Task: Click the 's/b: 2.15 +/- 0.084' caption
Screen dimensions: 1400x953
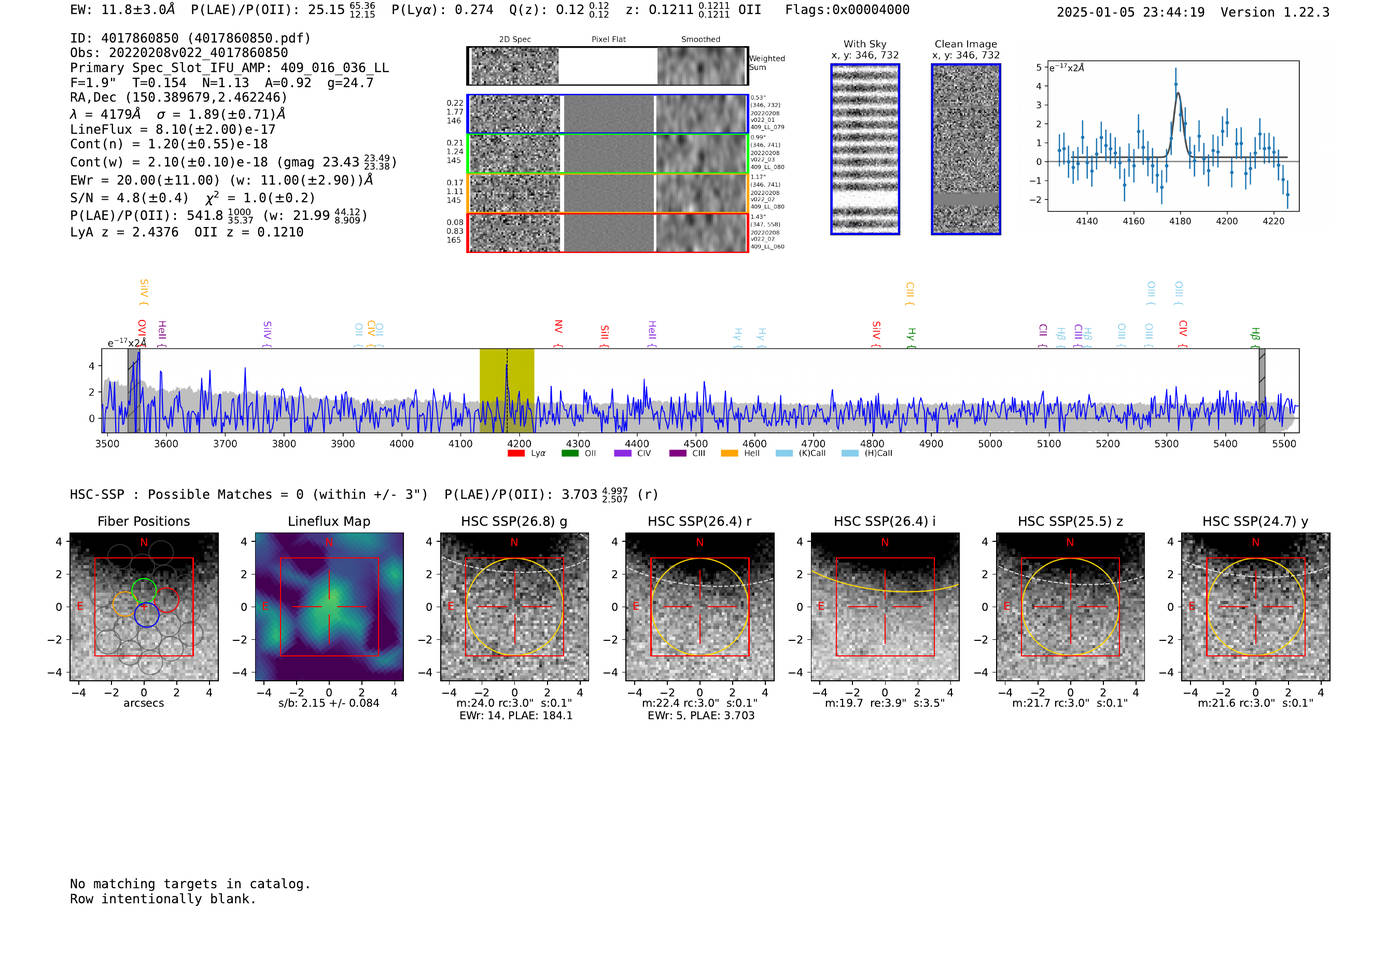Action: [329, 703]
